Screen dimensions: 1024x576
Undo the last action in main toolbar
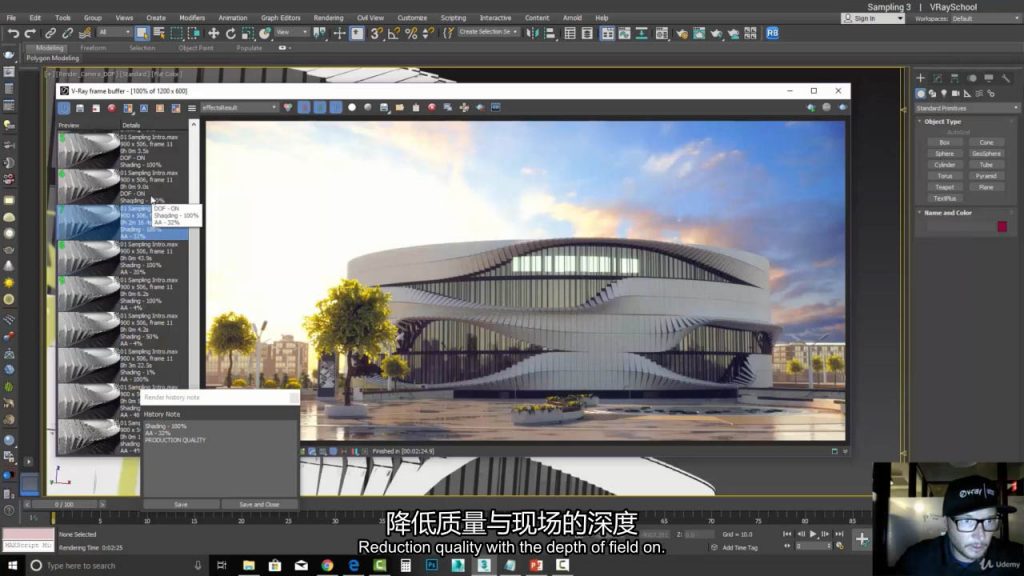tap(13, 33)
